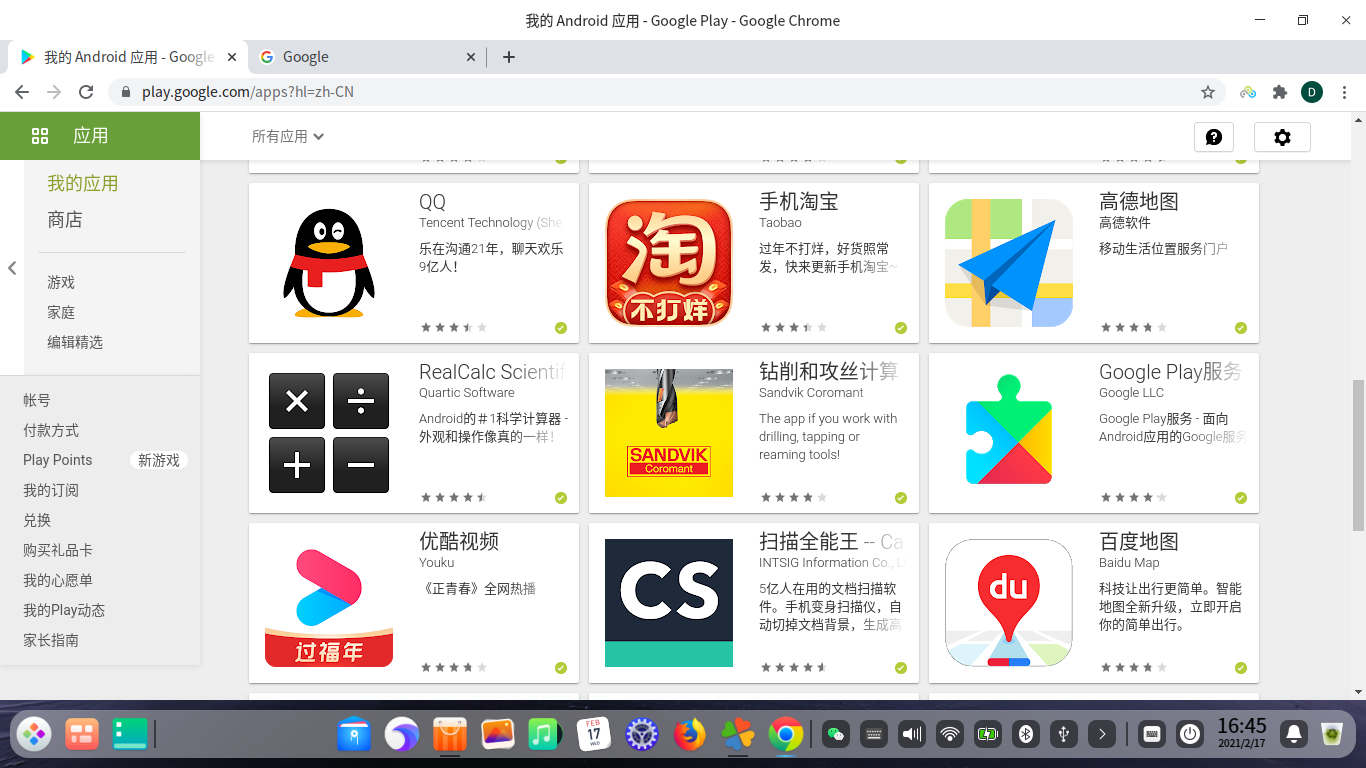Click the battery status tray icon
The image size is (1366, 768).
988,734
